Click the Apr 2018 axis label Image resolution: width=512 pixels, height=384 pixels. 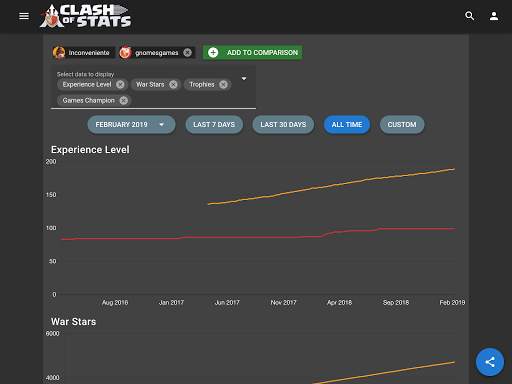point(339,303)
